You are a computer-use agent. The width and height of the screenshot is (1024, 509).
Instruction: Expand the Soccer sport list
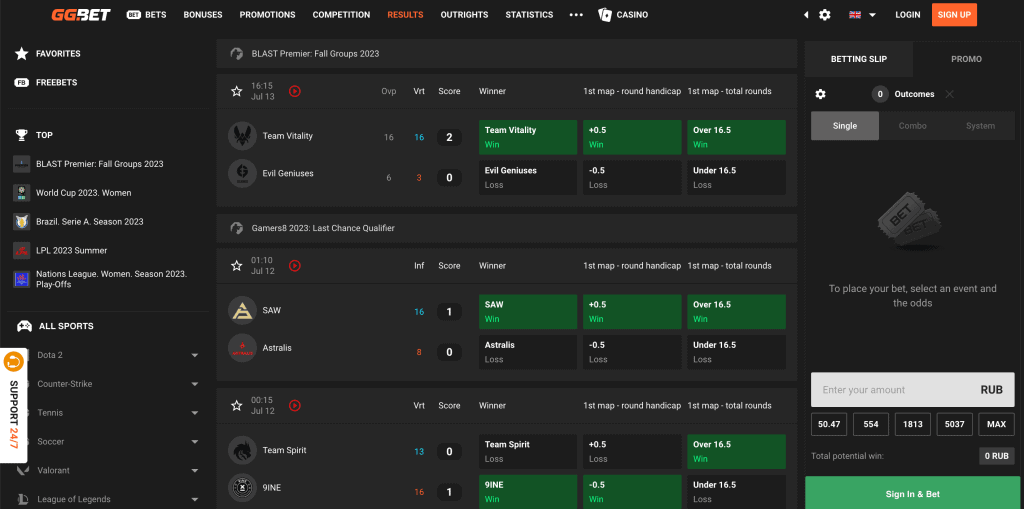point(195,442)
